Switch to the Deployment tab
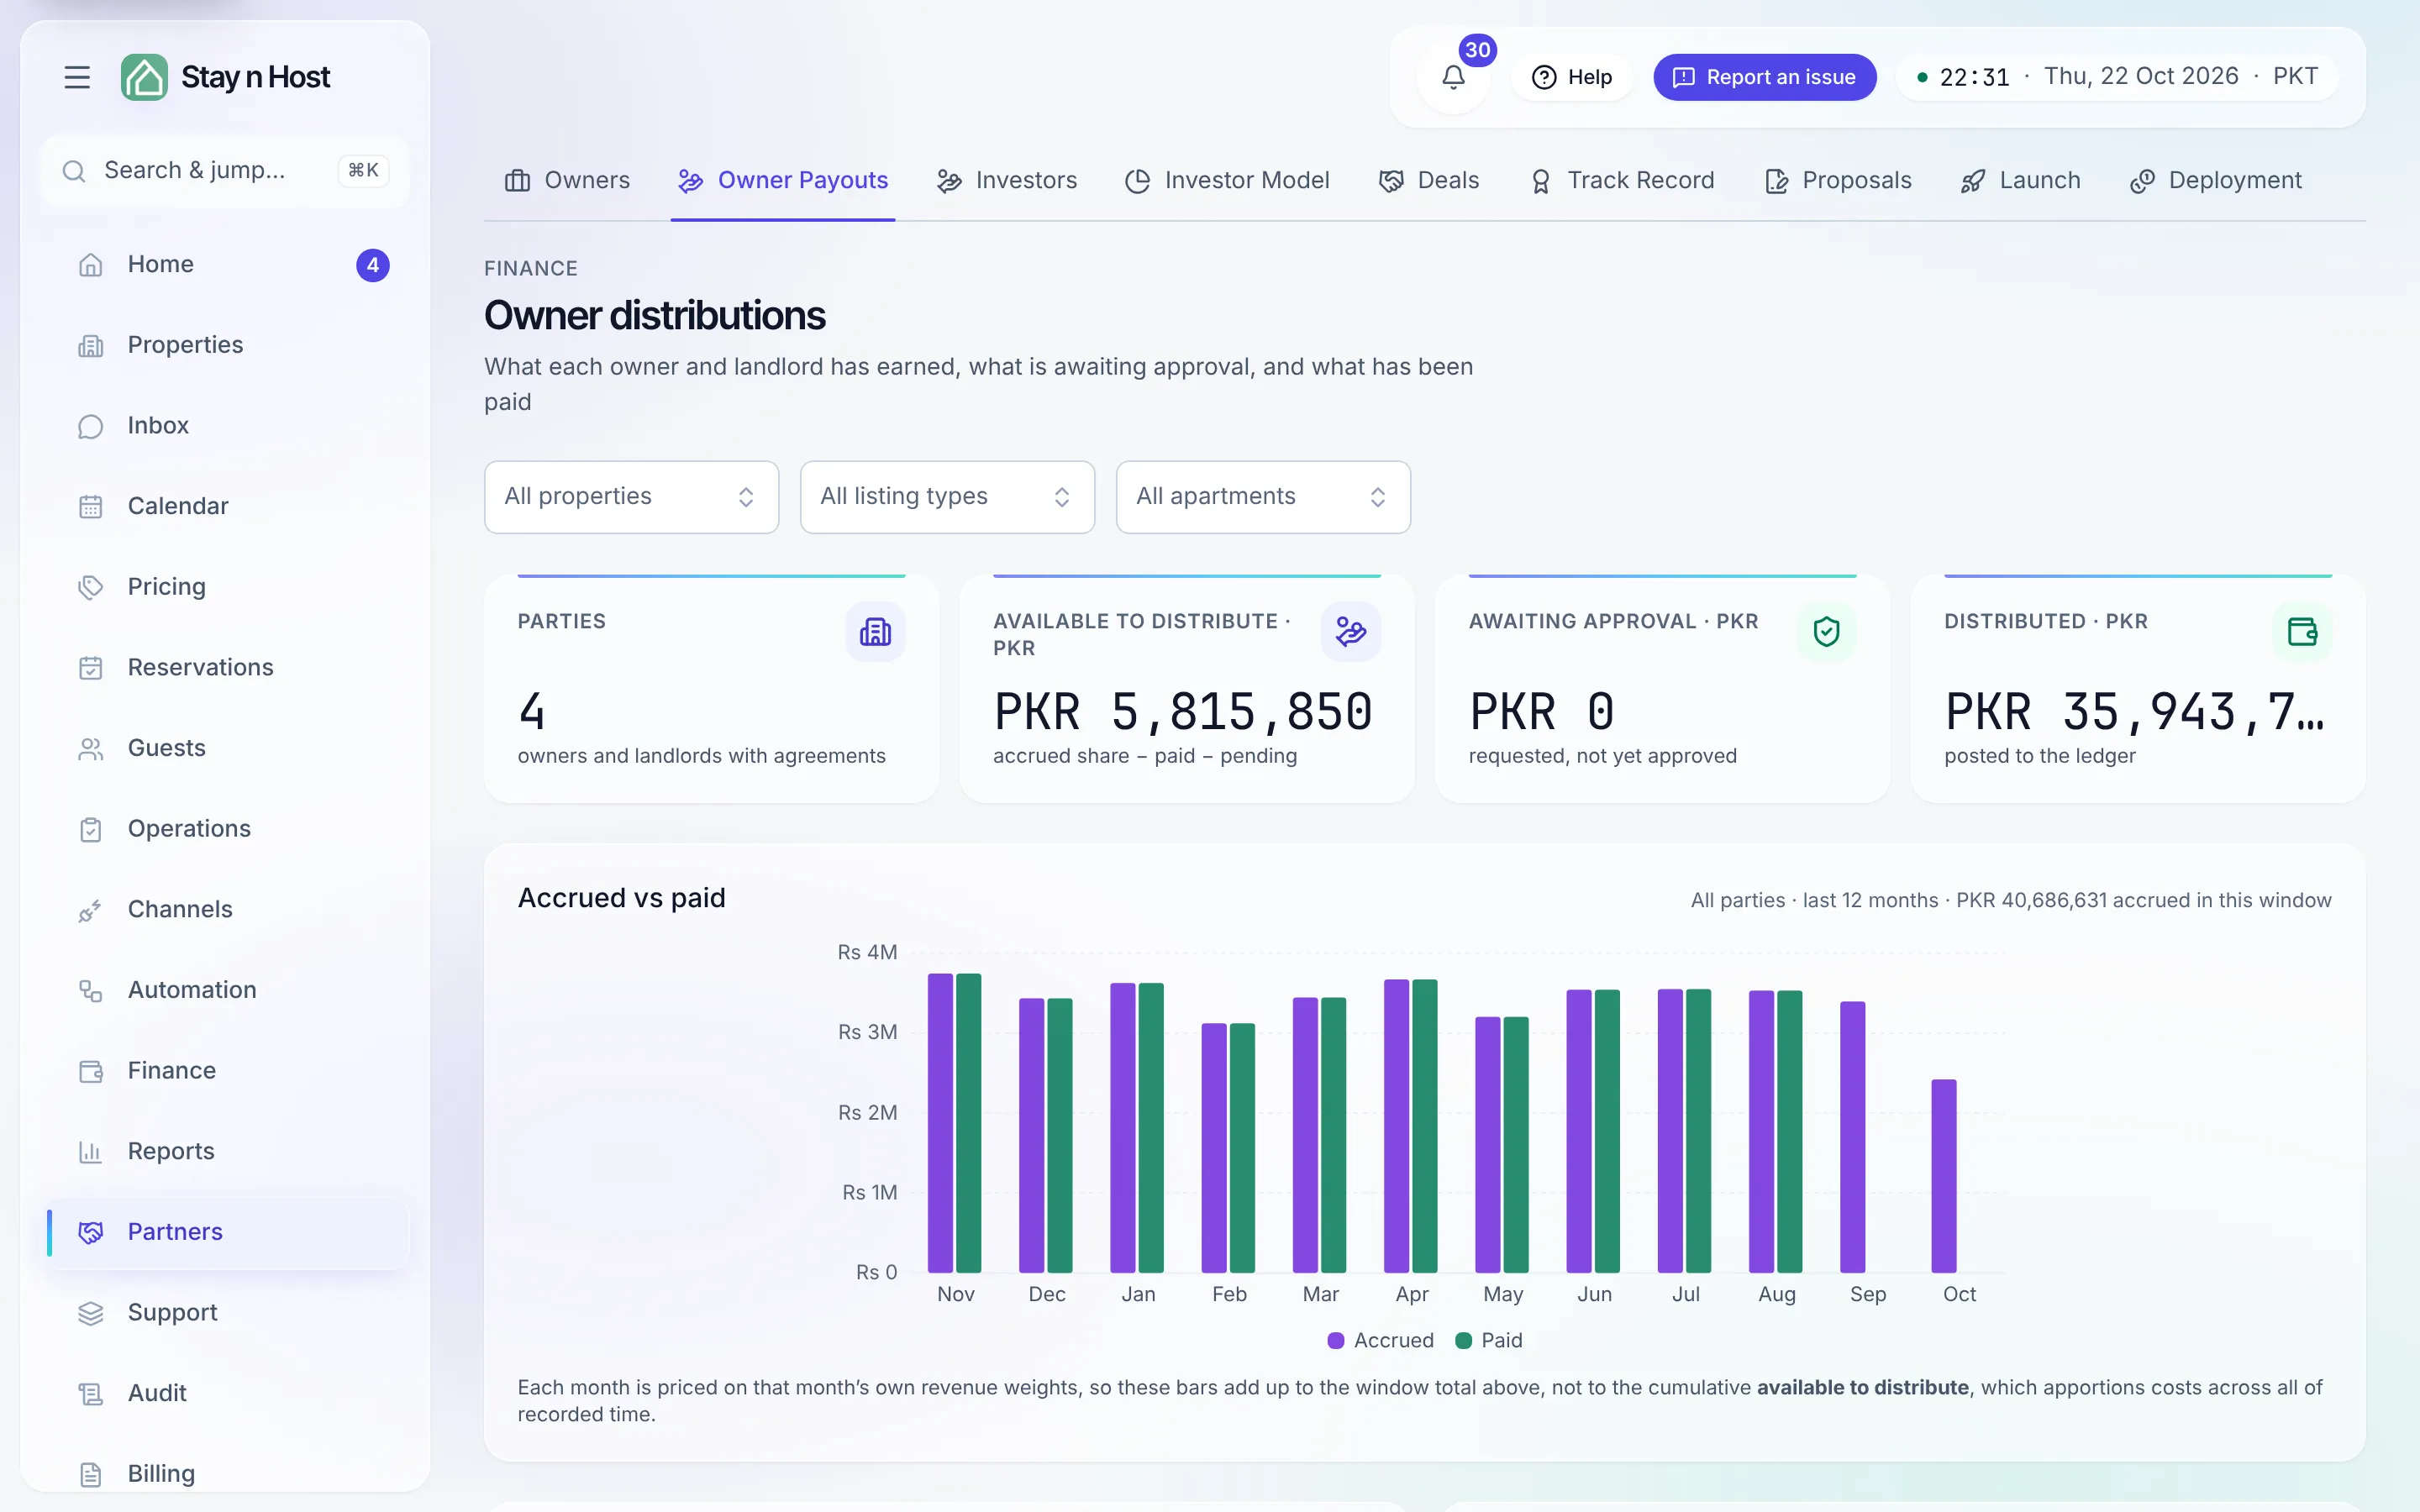 coord(2216,181)
